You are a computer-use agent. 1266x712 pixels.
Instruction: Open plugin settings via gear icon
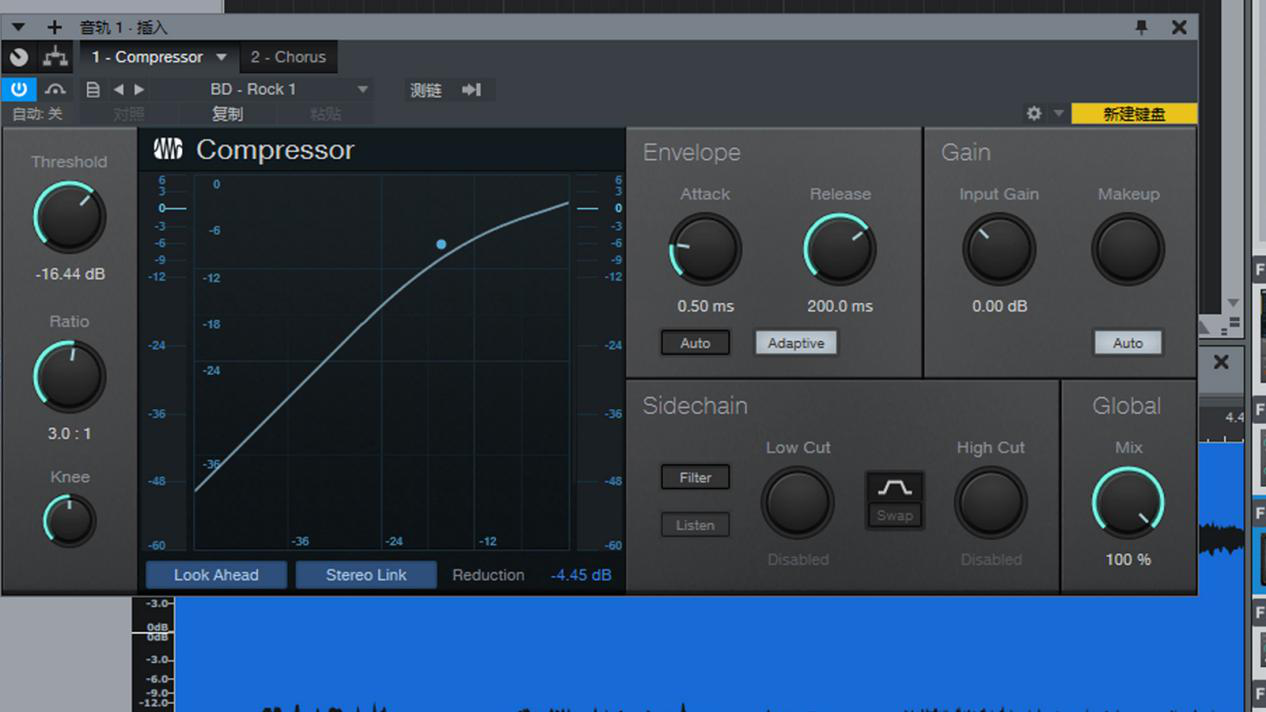pos(1033,113)
